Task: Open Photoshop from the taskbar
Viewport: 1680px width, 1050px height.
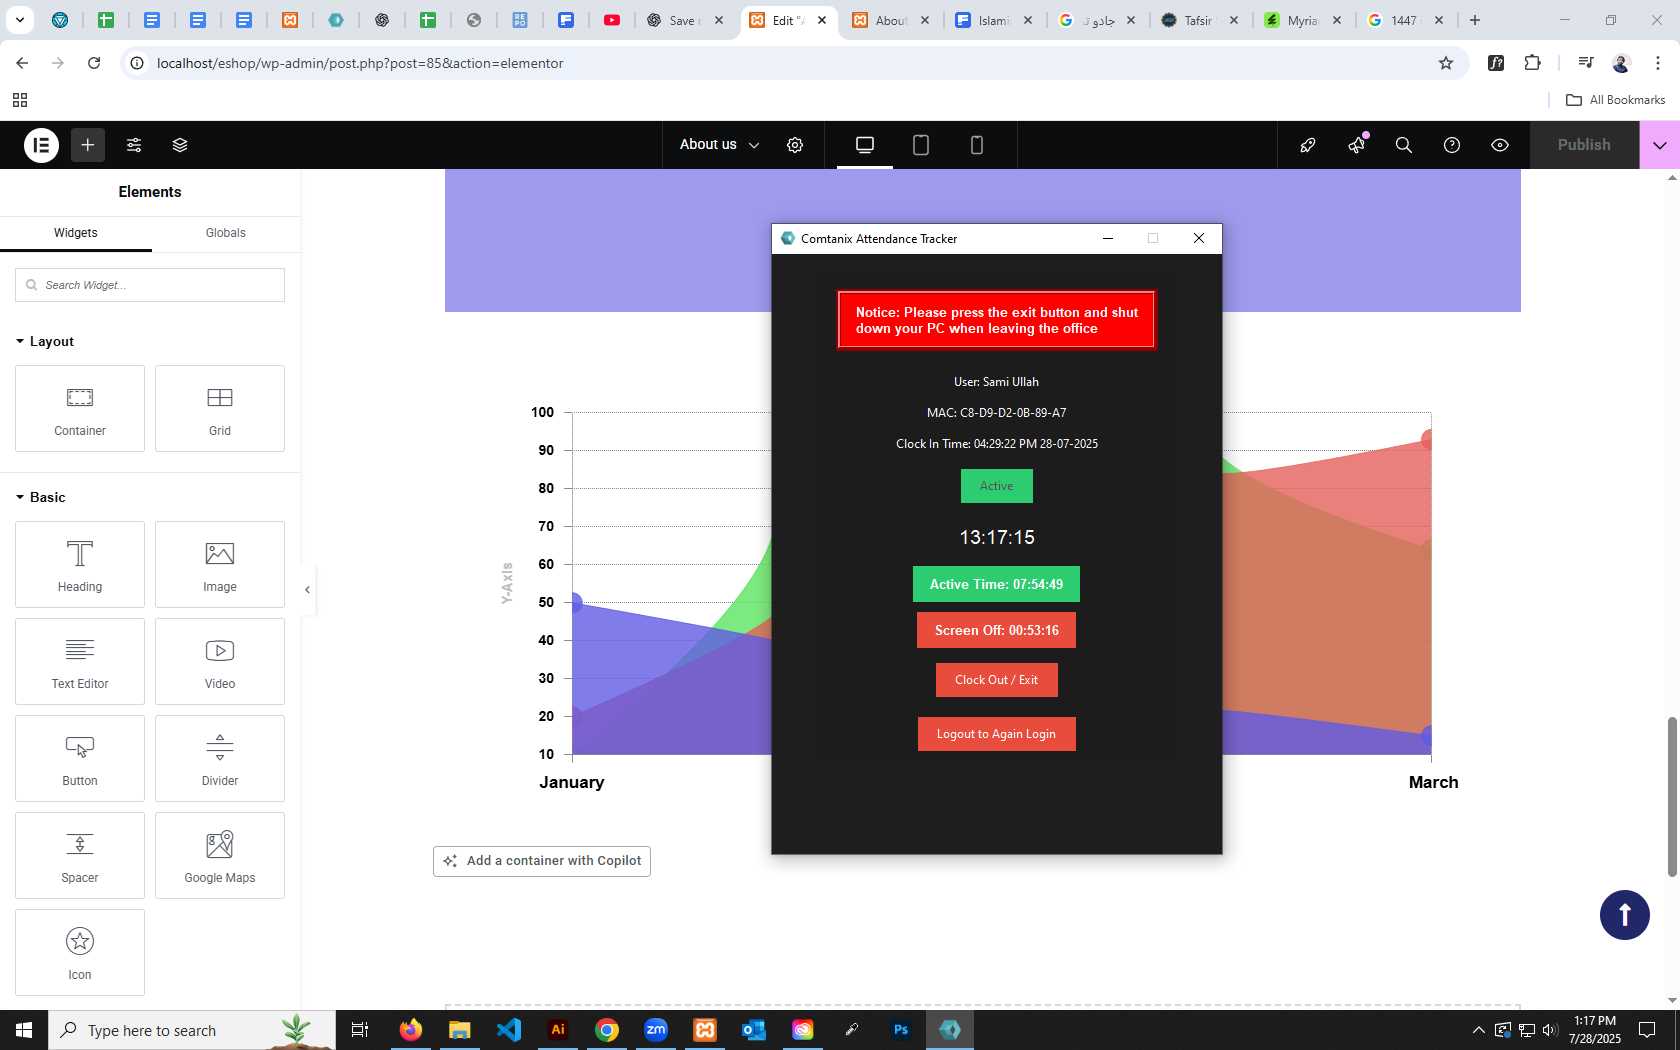Action: coord(901,1030)
